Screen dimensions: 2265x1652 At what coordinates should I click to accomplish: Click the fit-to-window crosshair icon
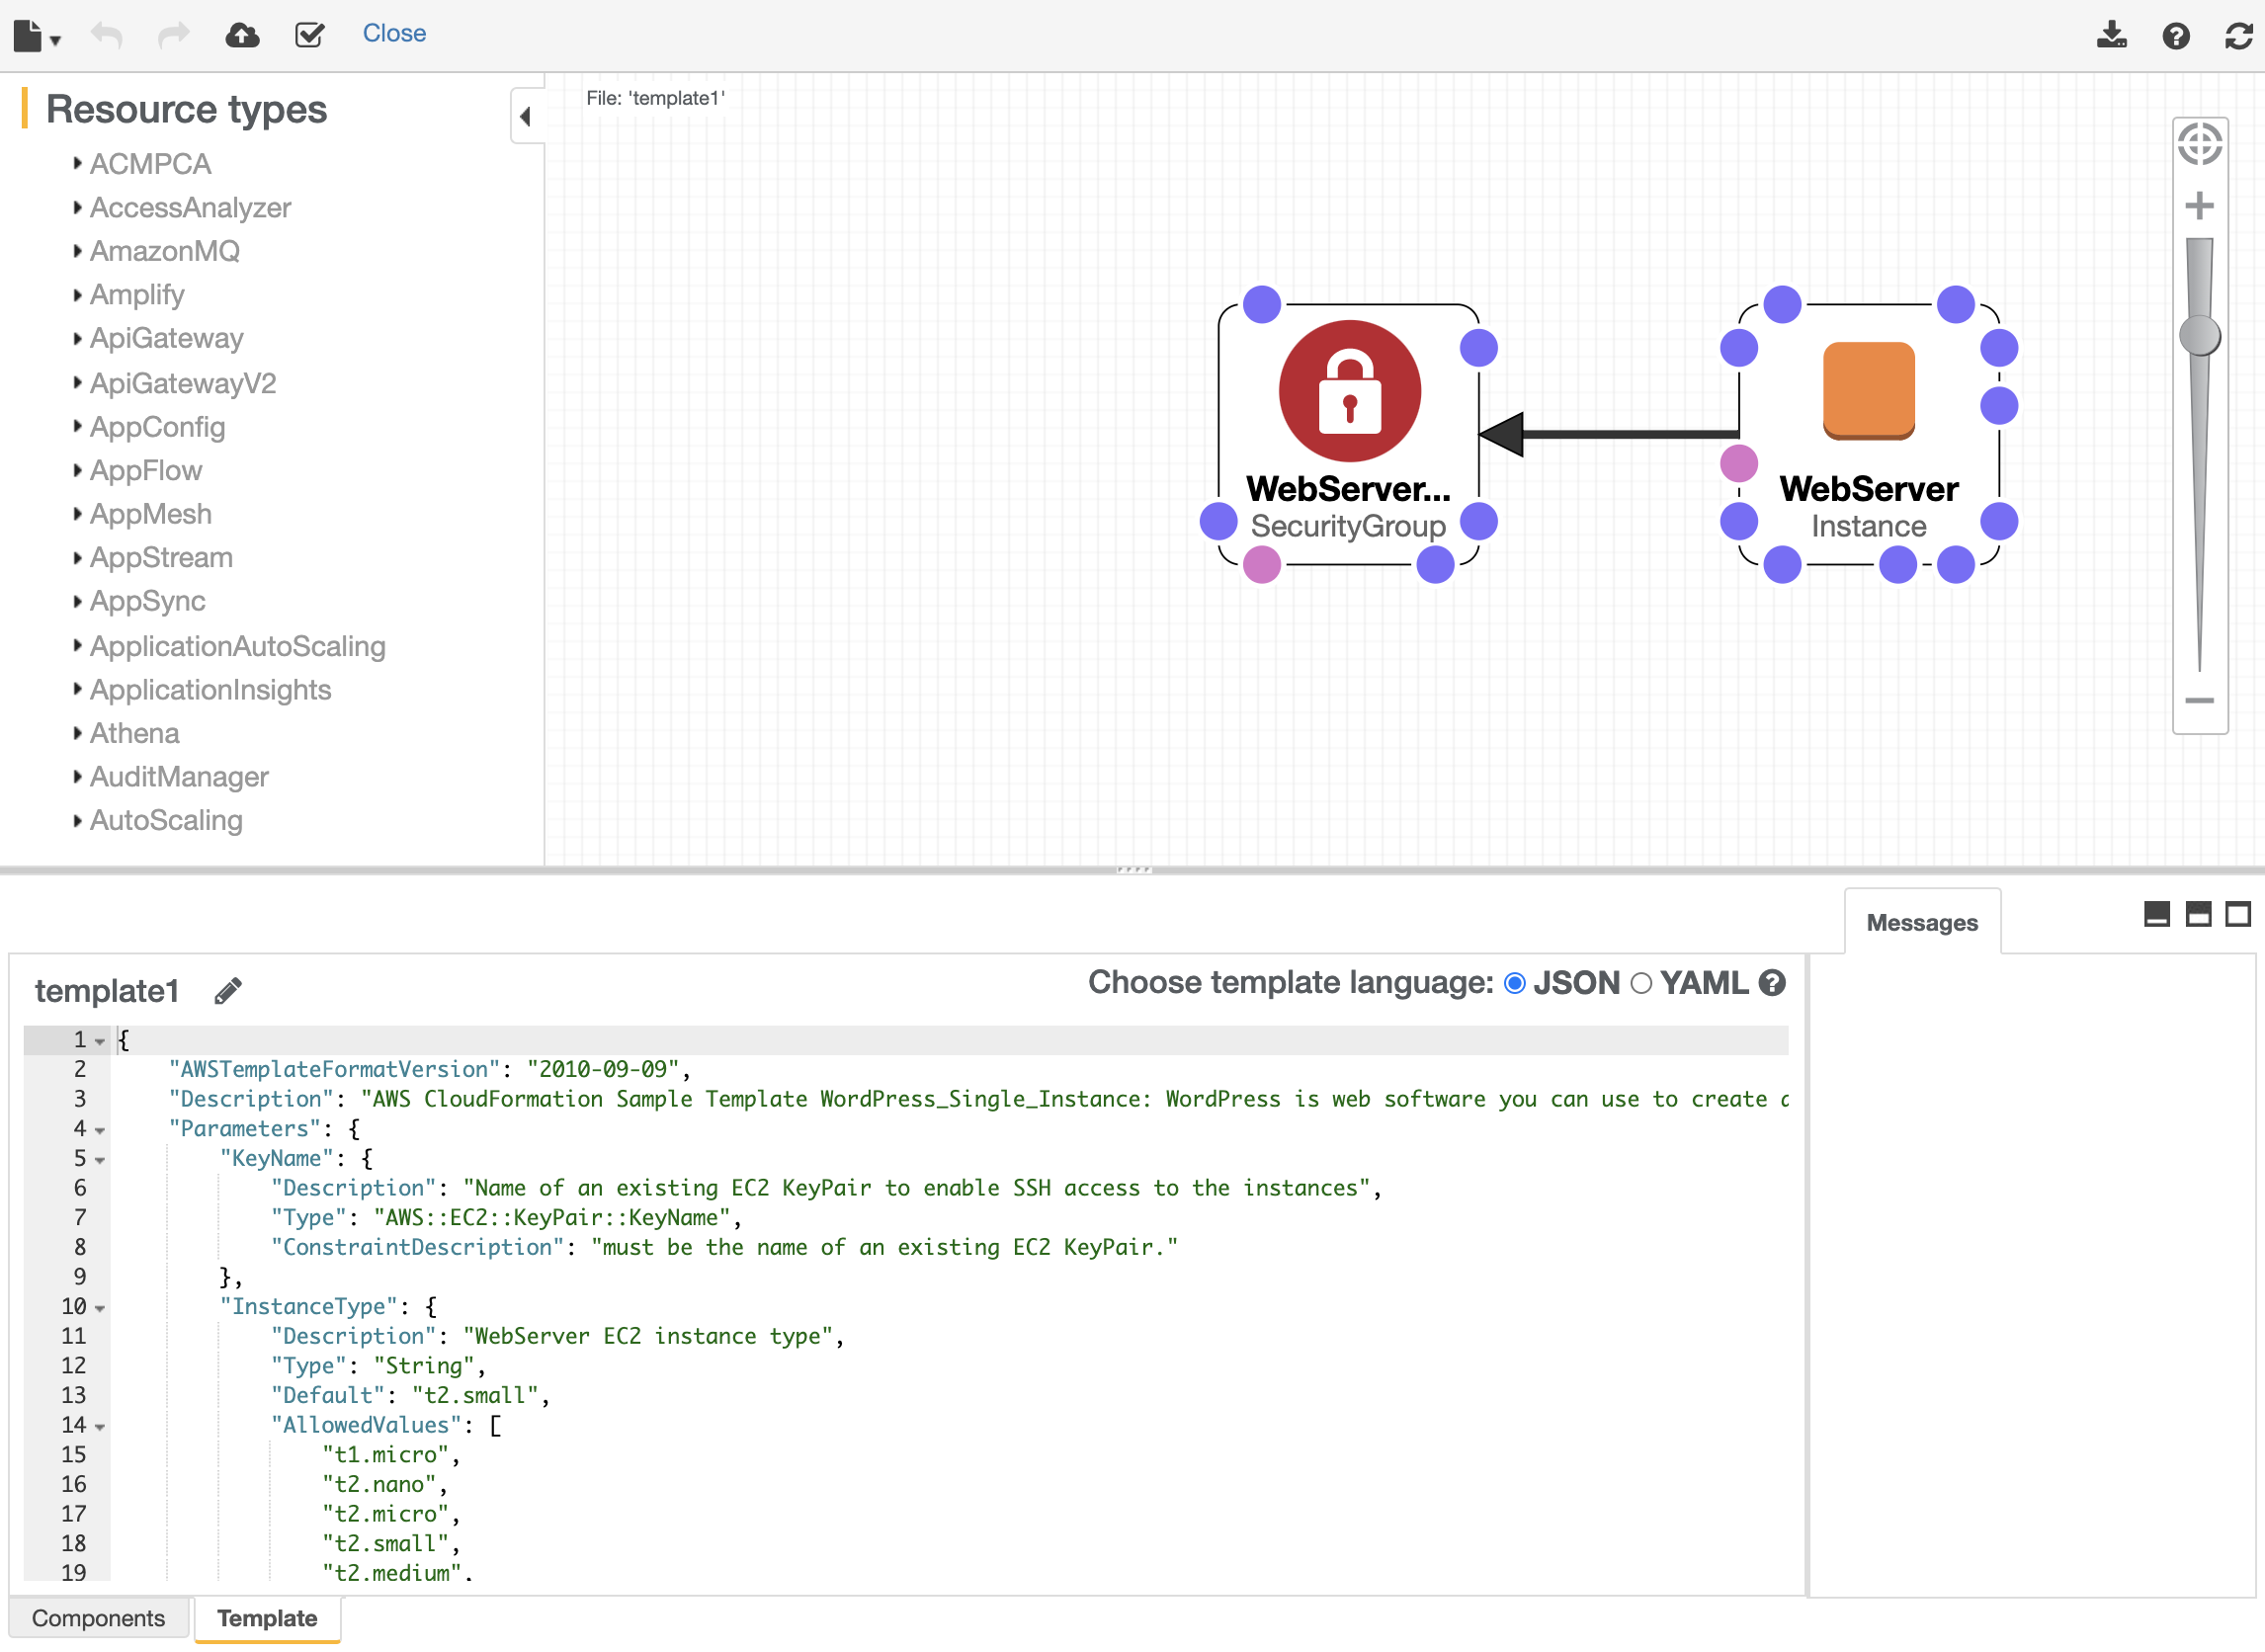pos(2199,144)
